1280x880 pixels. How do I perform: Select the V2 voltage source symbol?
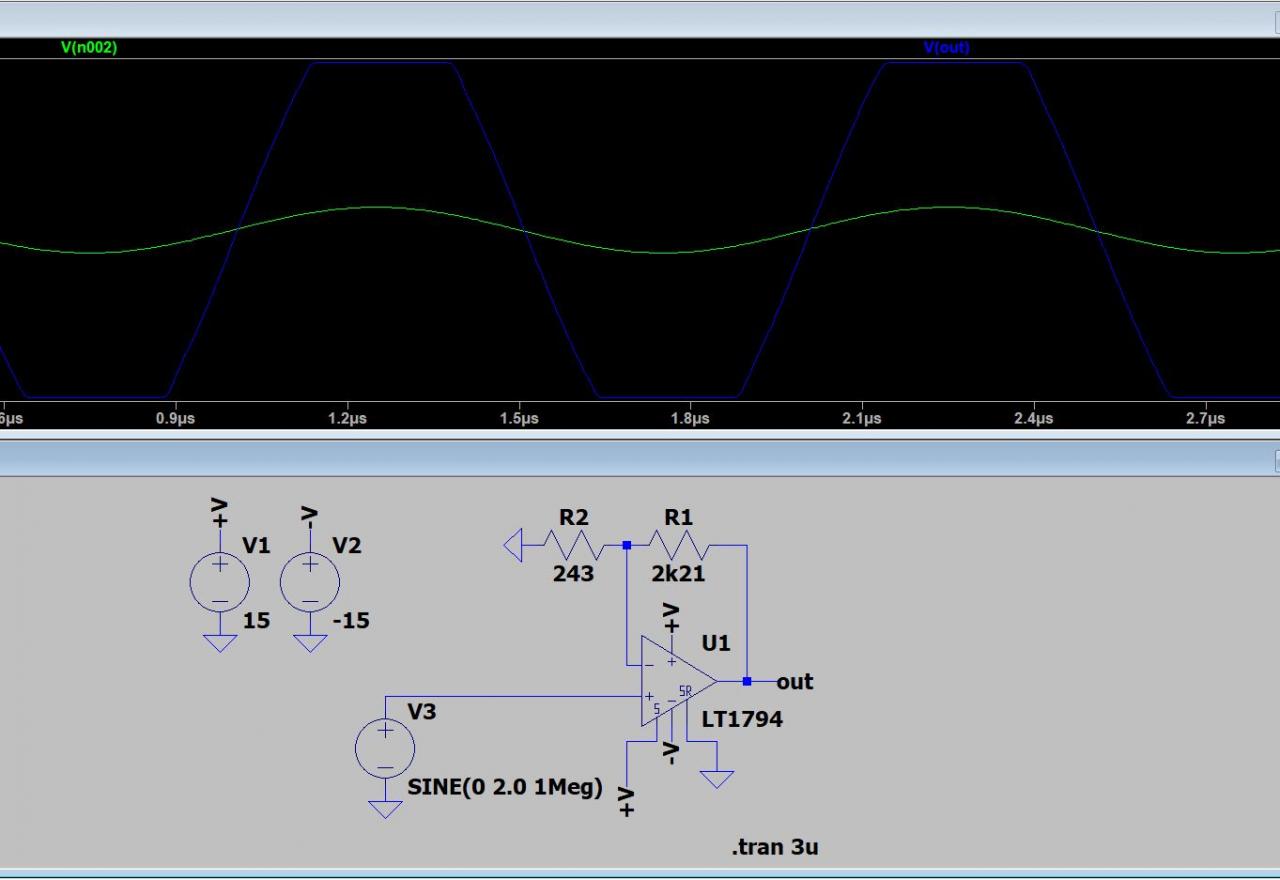click(x=310, y=582)
